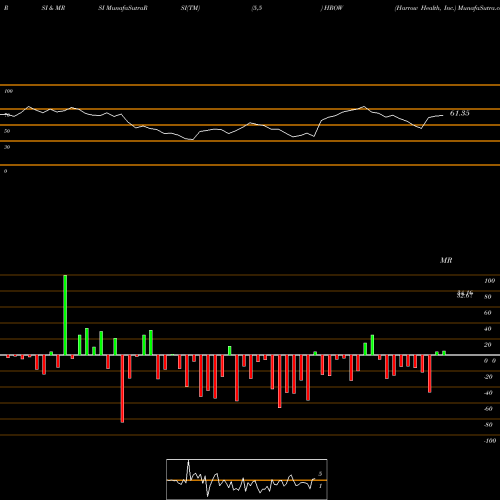Click the 1 label inside mini chart
Image resolution: width=500 pixels, height=500 pixels.
tap(320, 486)
